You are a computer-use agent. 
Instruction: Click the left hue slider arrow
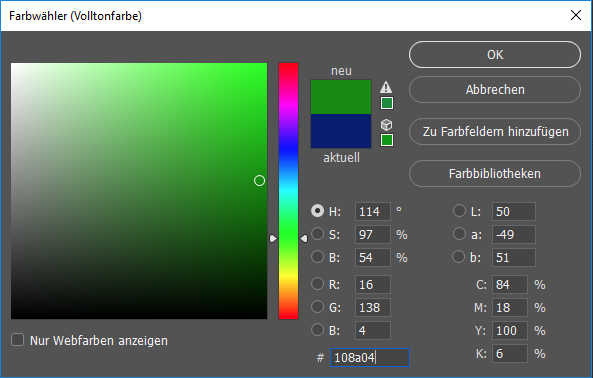[273, 239]
